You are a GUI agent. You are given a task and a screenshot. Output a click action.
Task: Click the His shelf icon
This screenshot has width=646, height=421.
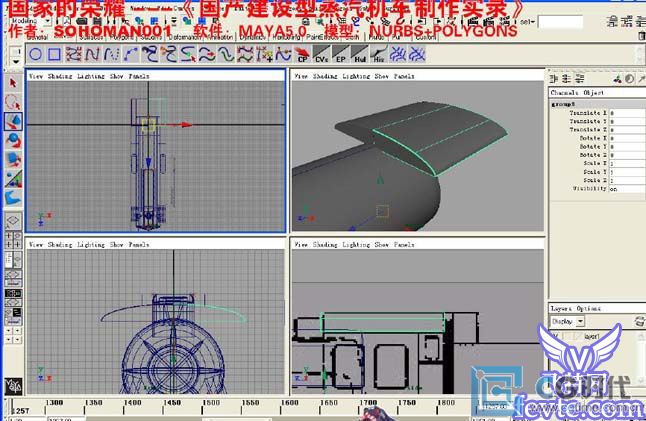point(379,54)
